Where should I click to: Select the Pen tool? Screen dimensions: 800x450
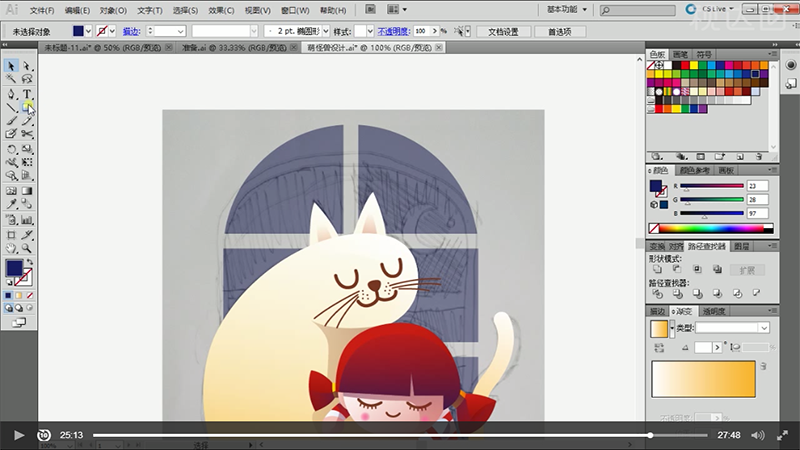[x=11, y=94]
